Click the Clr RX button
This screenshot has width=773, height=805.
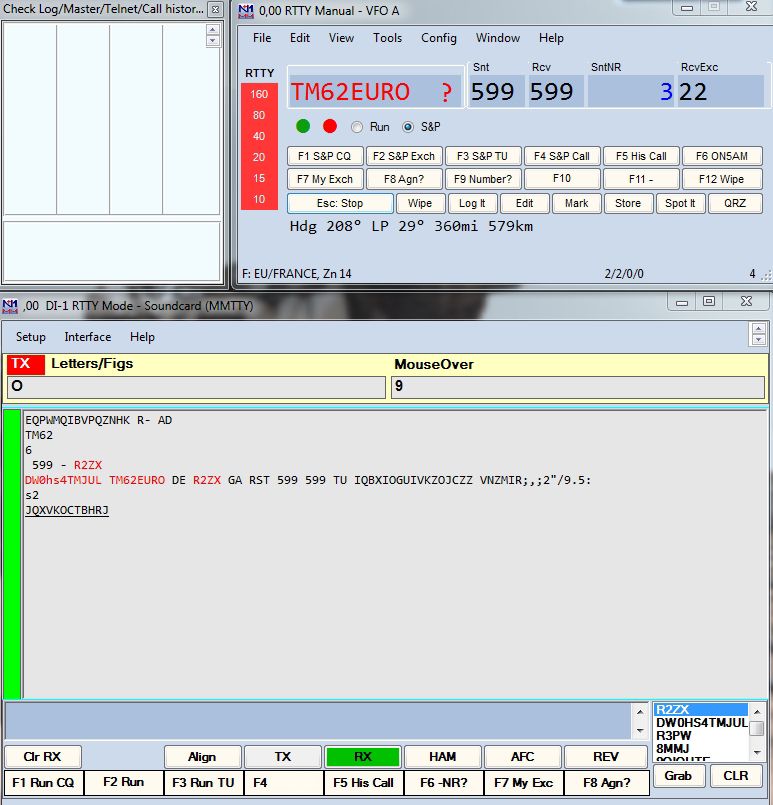(43, 757)
